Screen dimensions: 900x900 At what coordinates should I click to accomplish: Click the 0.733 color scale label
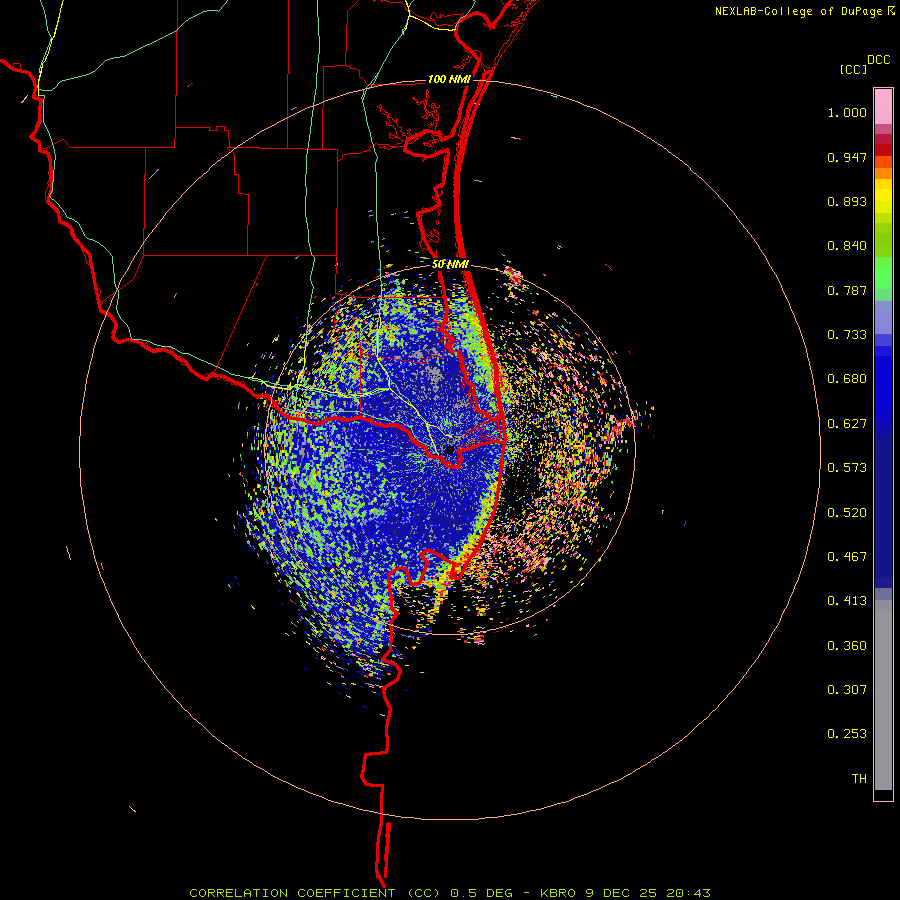[x=847, y=335]
